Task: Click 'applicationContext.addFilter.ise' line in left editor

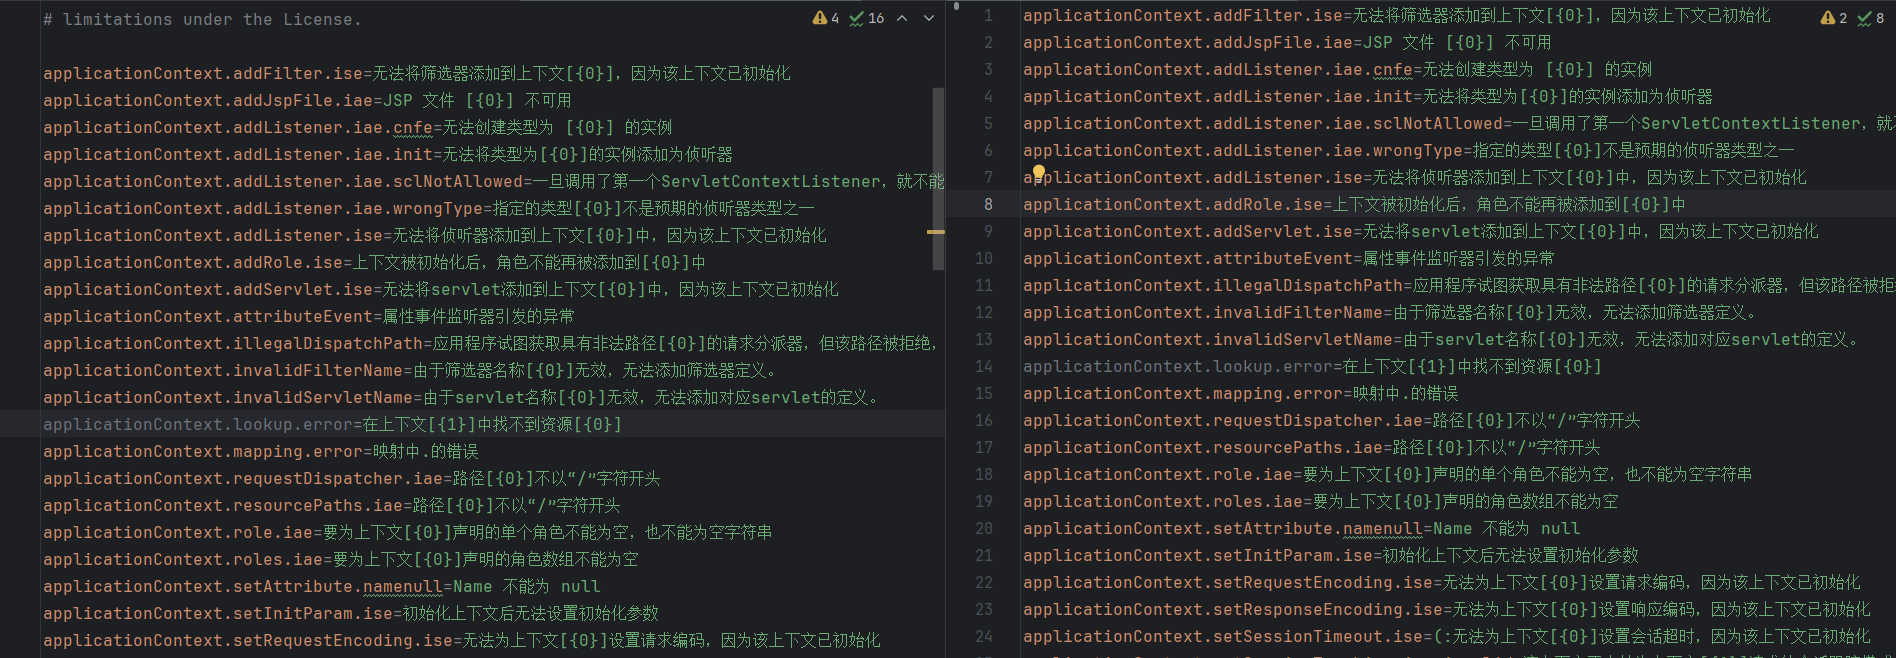Action: pos(417,73)
